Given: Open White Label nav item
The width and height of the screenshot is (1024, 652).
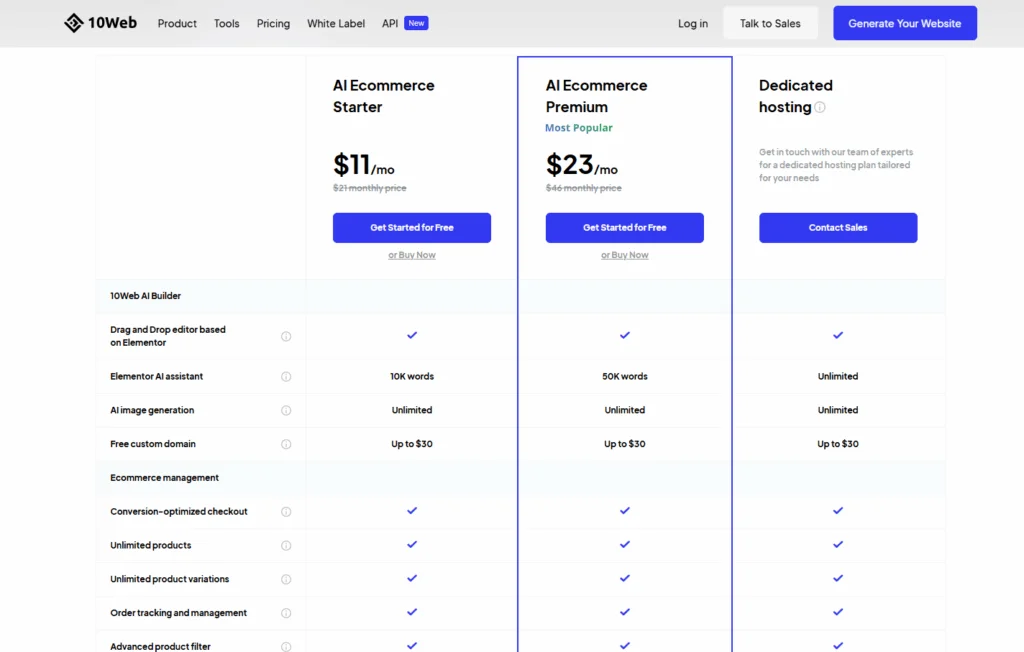Looking at the screenshot, I should point(336,24).
